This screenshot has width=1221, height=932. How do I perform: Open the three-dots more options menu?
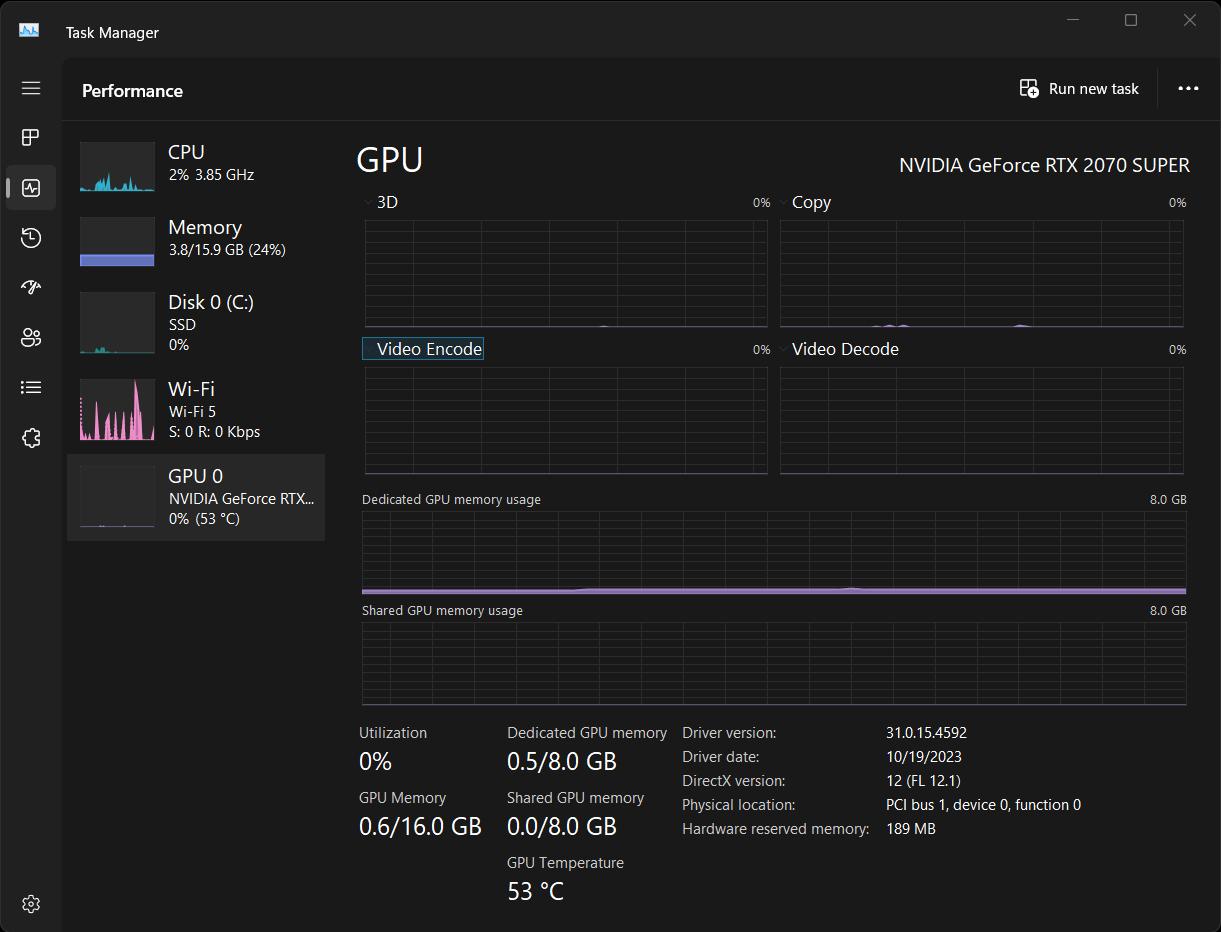[x=1188, y=89]
